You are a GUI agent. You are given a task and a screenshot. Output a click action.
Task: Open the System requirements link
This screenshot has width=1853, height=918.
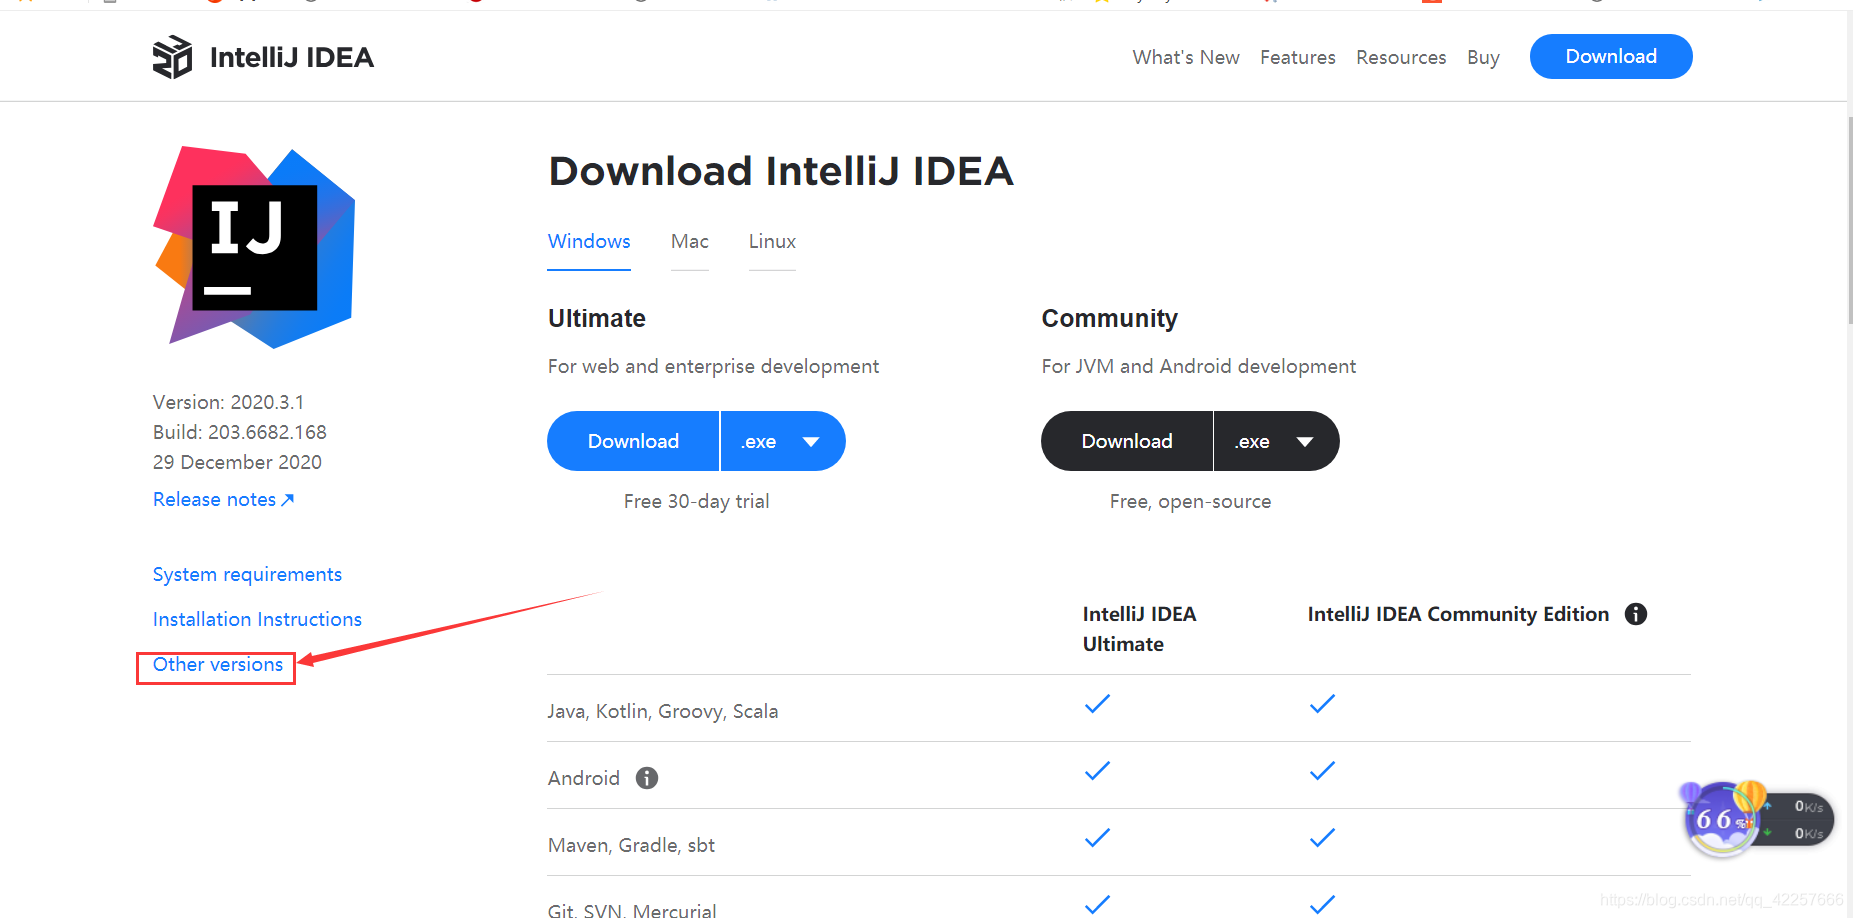(247, 574)
